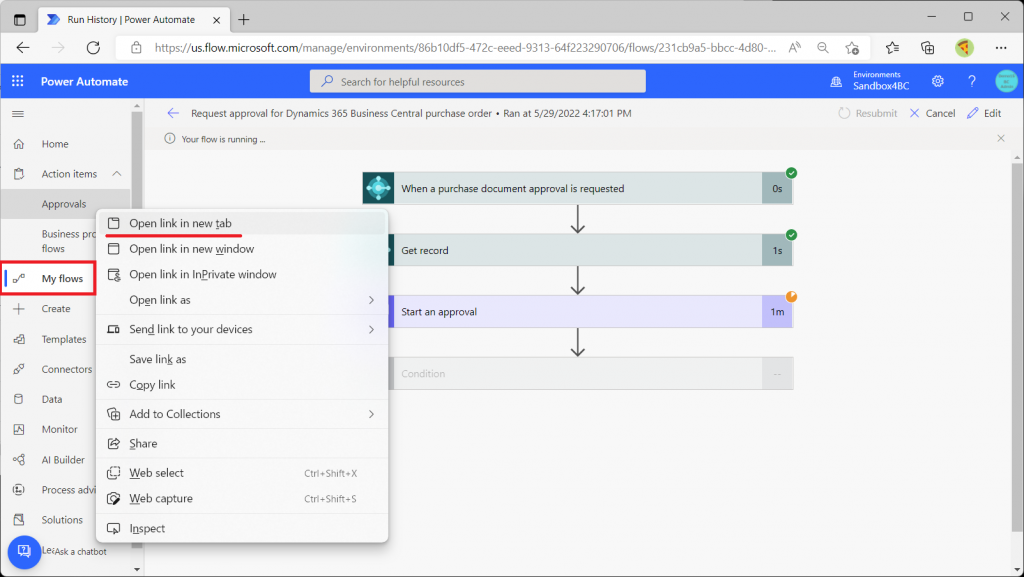Open the Ask a chatbot button
The image size is (1024, 577).
[24, 552]
